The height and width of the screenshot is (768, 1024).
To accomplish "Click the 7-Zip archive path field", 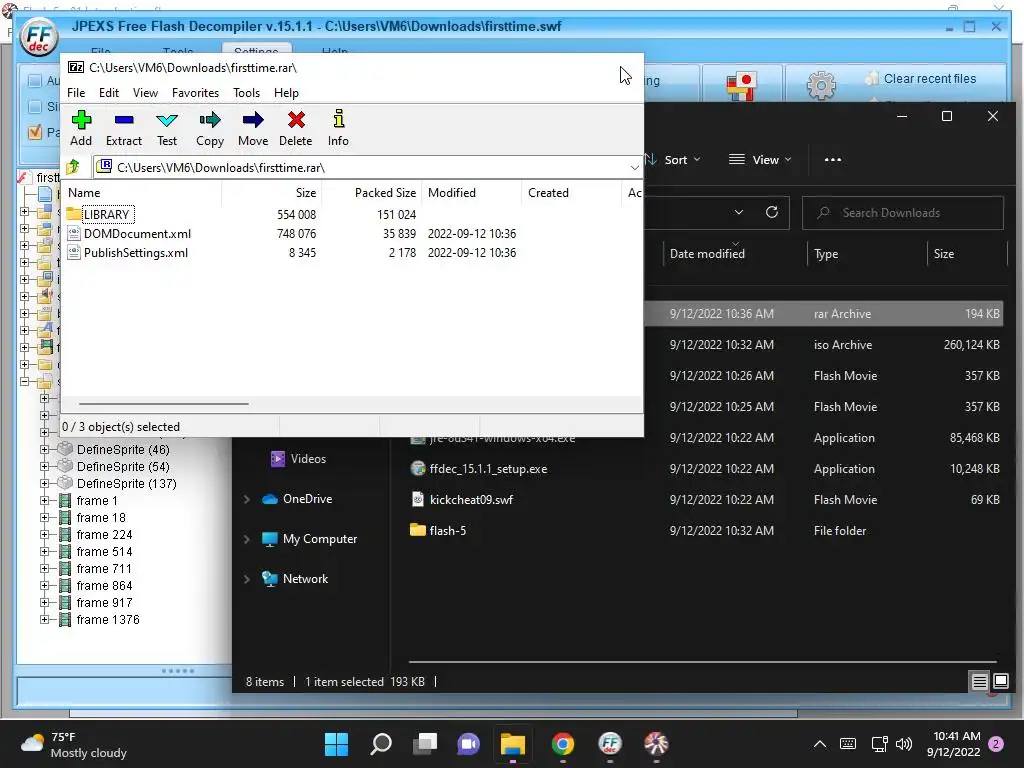I will [x=368, y=168].
